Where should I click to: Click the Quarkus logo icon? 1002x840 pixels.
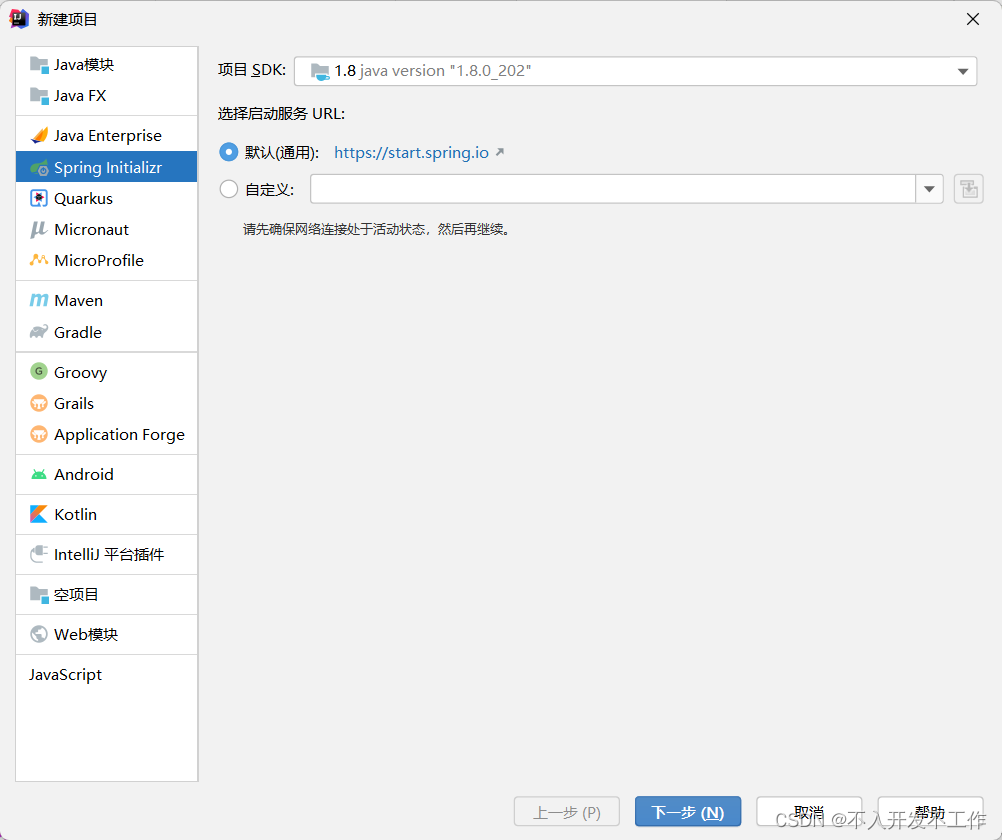39,198
